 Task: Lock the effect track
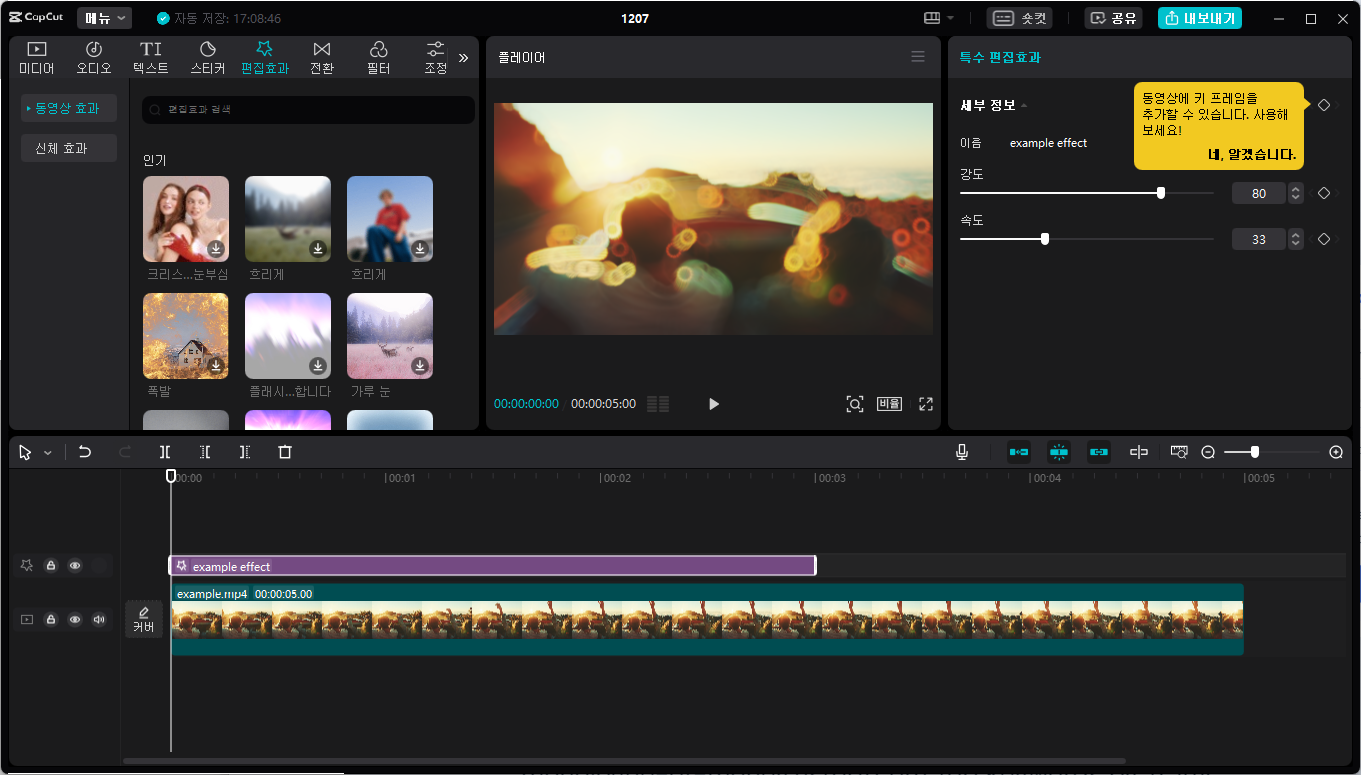[x=51, y=565]
